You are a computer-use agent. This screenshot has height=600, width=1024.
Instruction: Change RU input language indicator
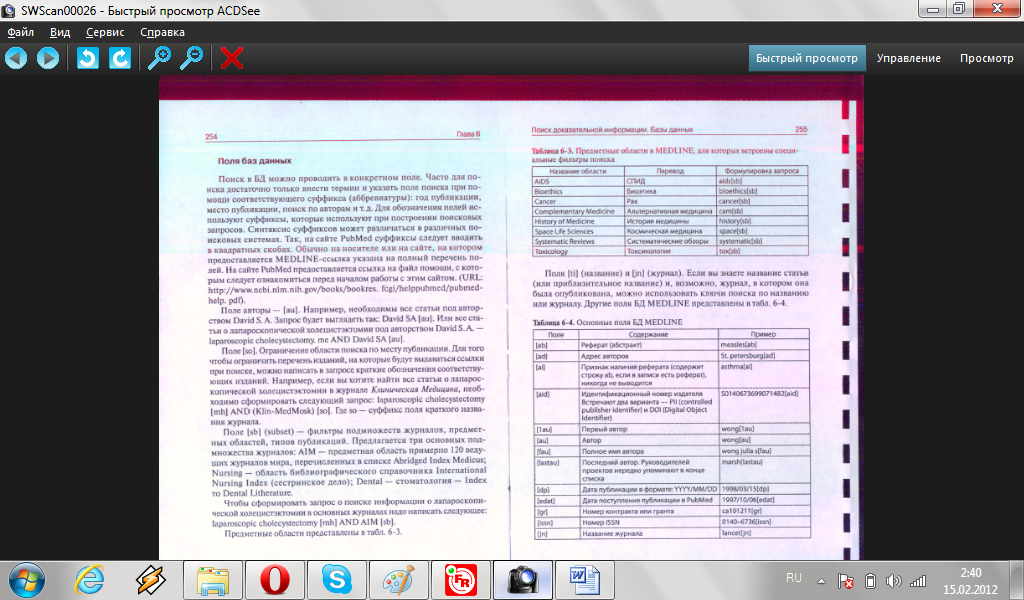[793, 578]
